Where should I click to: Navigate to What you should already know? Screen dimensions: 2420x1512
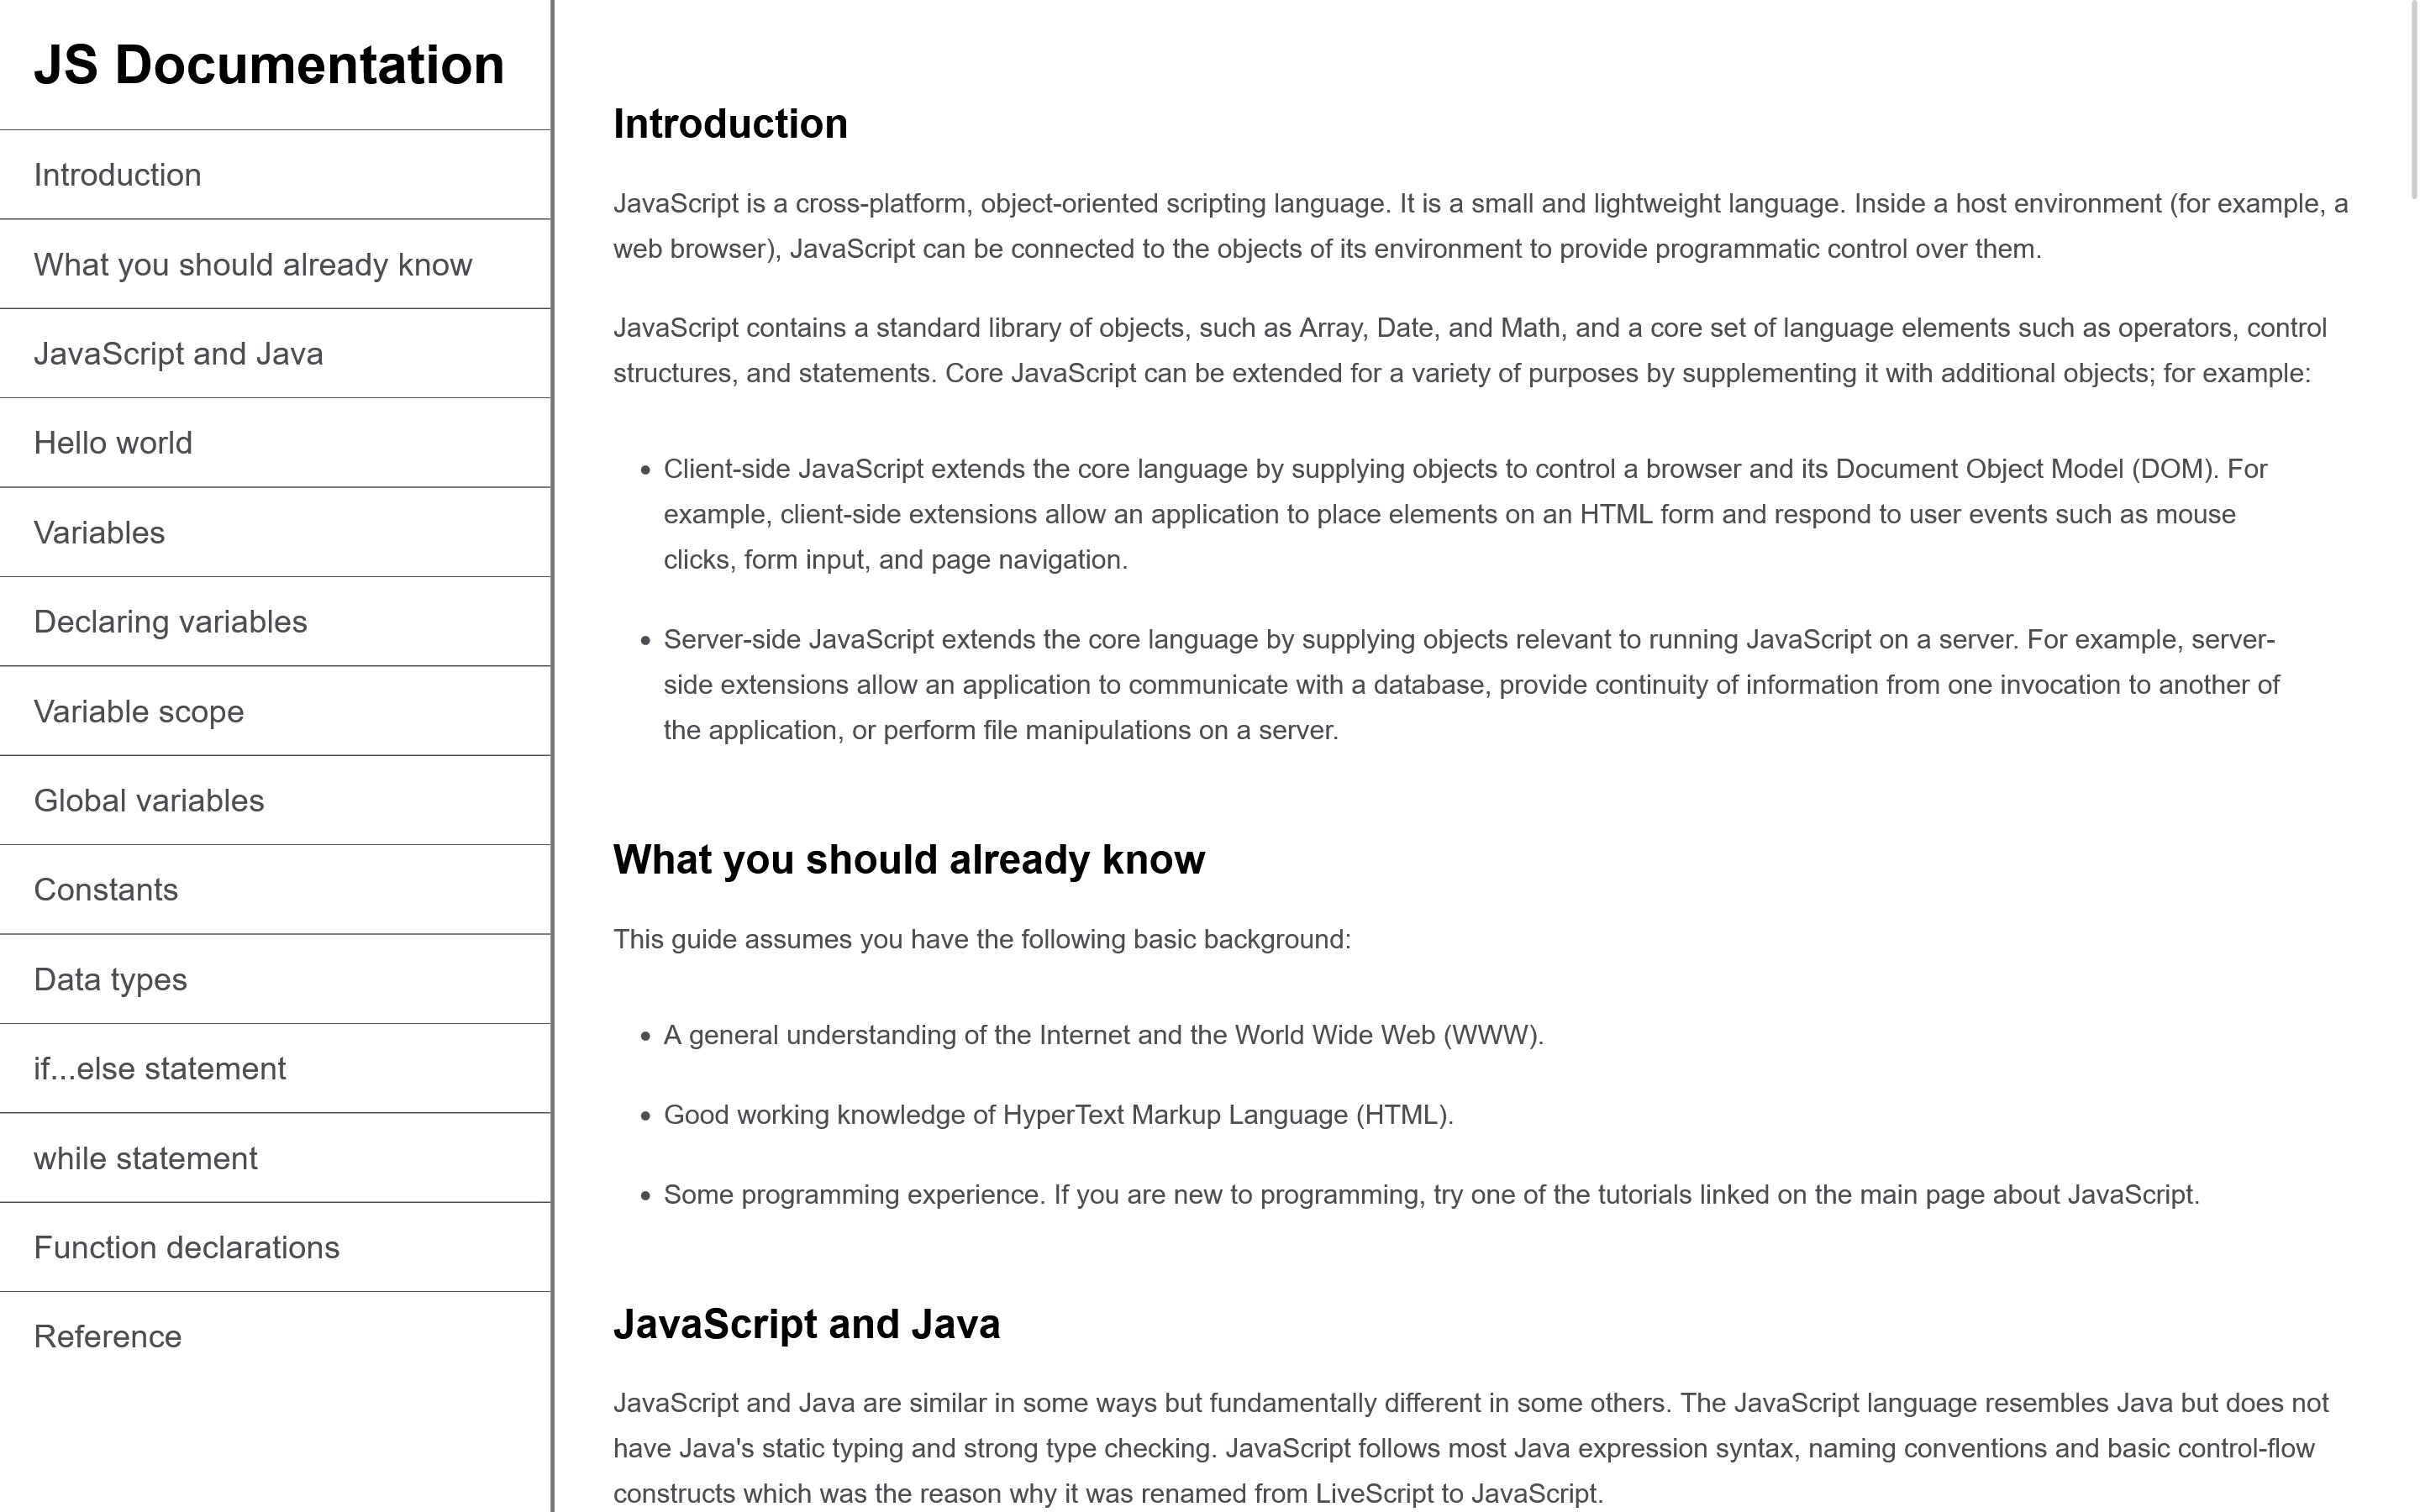(x=253, y=264)
